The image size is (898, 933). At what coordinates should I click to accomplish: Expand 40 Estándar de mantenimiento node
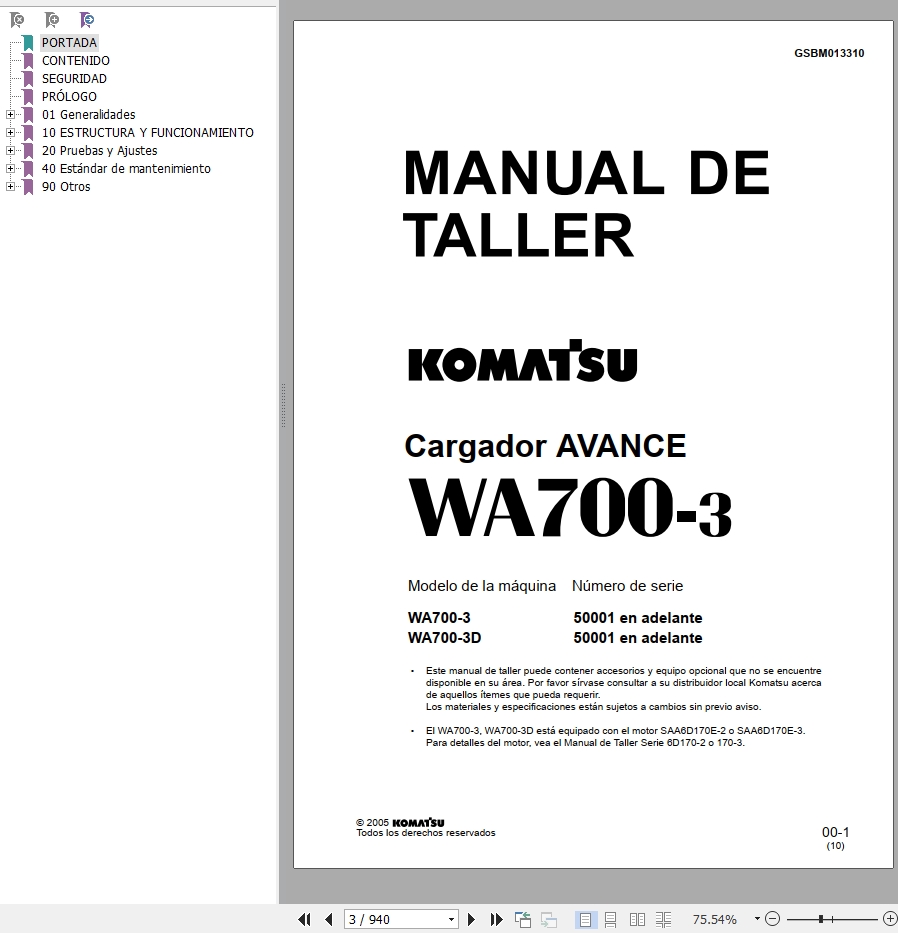10,168
